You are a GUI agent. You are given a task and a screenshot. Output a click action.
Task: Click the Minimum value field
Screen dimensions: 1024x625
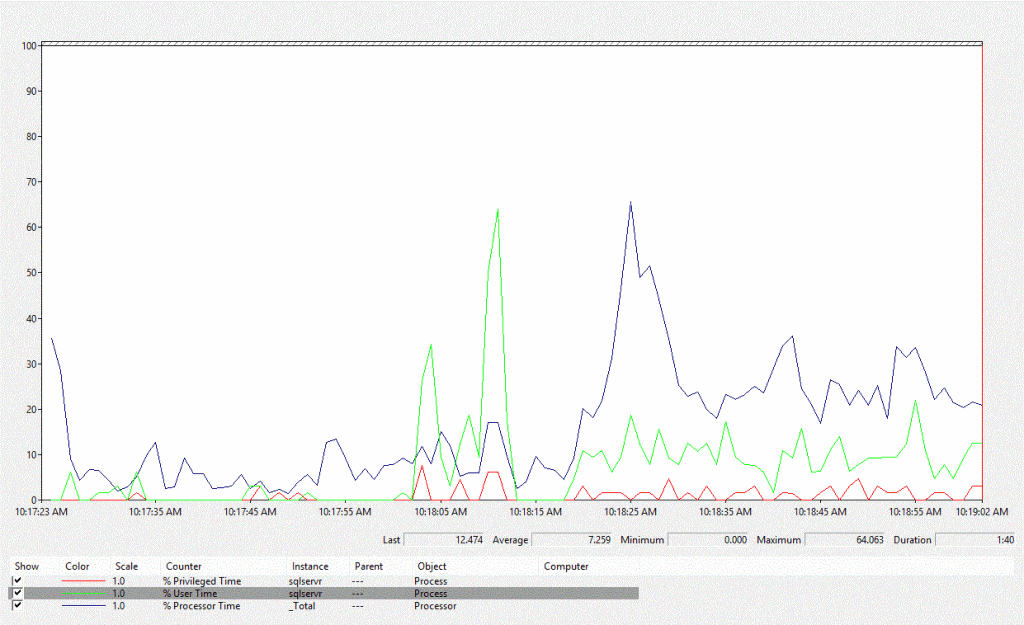(707, 540)
